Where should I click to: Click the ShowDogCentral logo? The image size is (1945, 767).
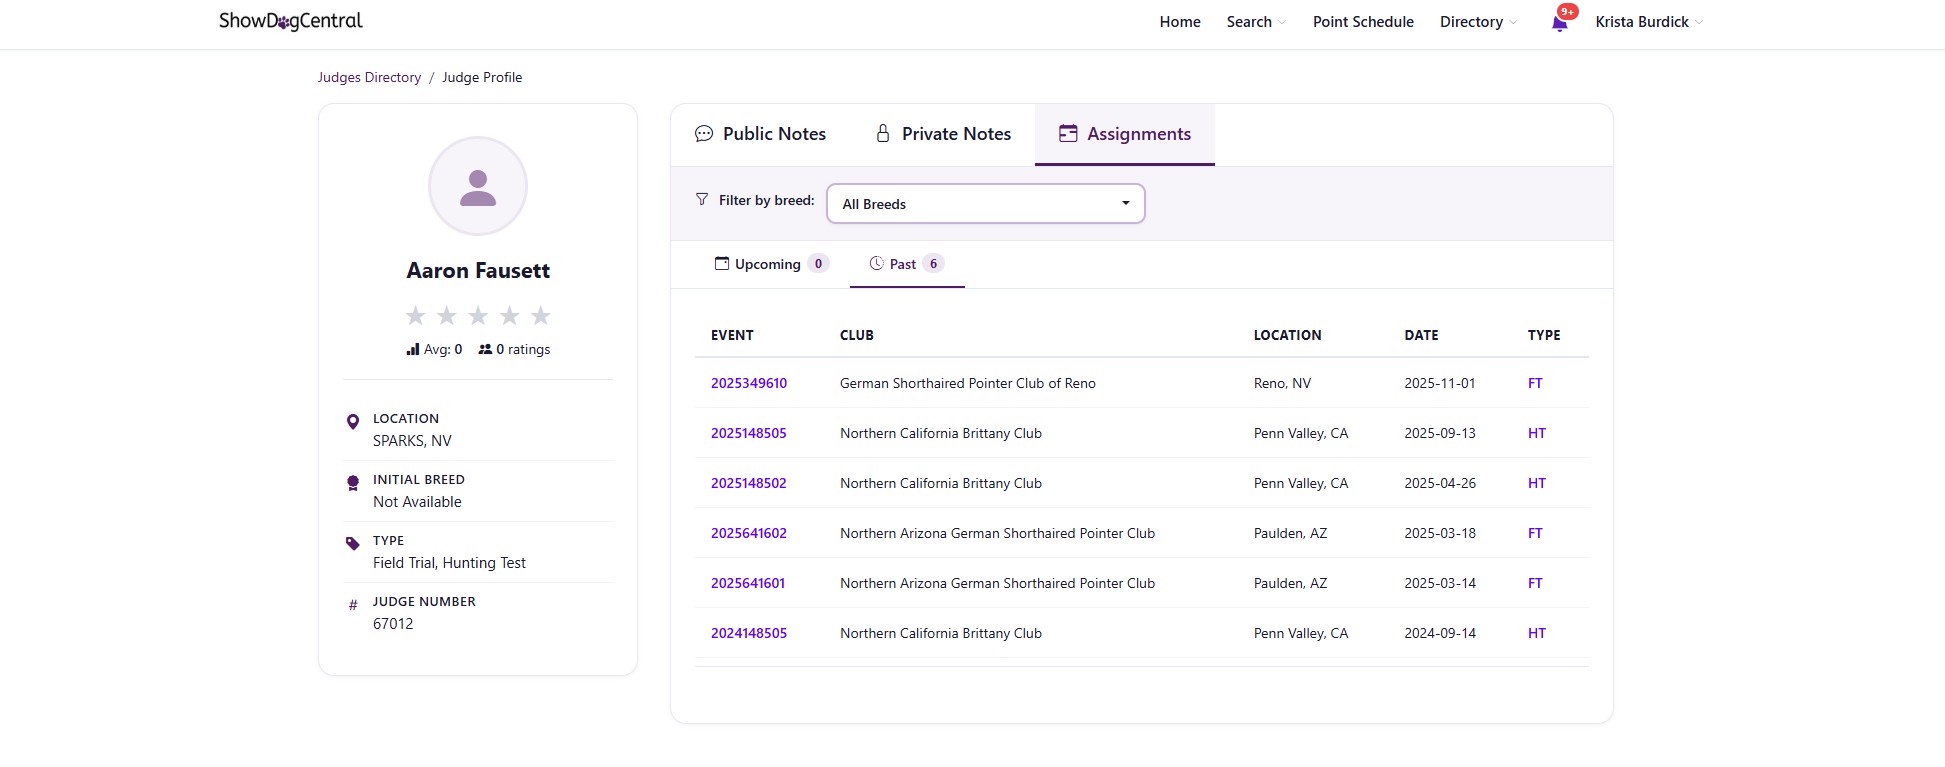(x=290, y=21)
